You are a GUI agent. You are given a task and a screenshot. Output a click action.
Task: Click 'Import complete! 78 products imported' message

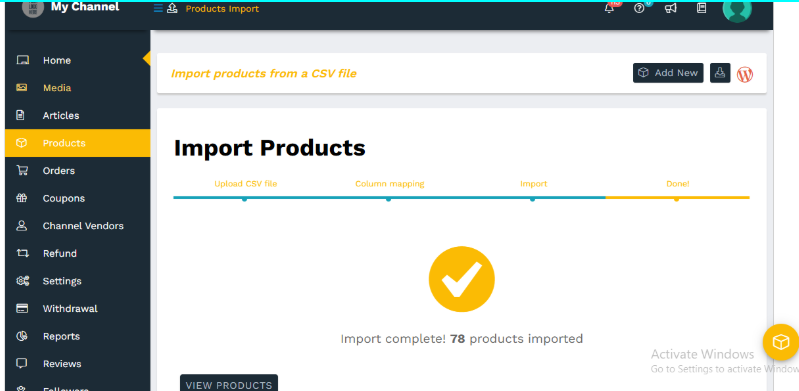pyautogui.click(x=462, y=338)
